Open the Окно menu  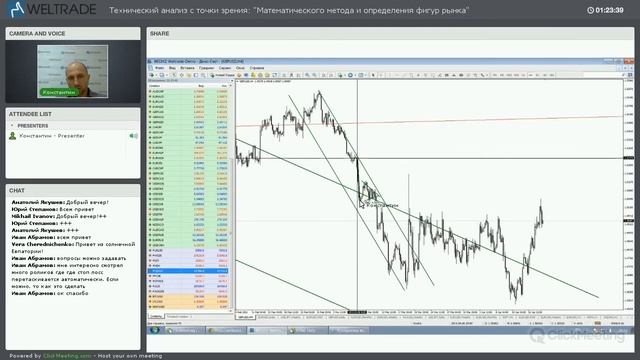[x=240, y=68]
